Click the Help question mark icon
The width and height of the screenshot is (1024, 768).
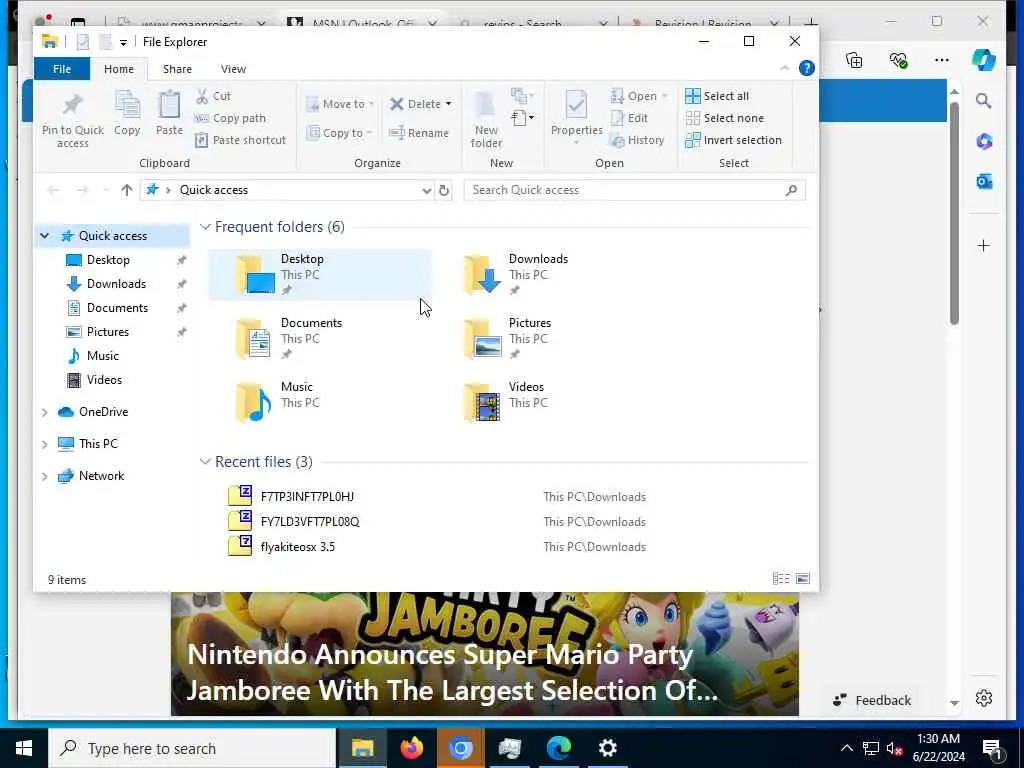(x=807, y=68)
